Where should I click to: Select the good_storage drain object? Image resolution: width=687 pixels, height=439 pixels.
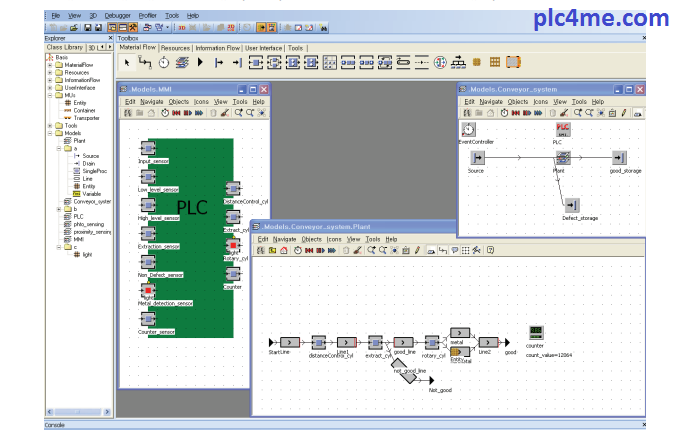[619, 158]
